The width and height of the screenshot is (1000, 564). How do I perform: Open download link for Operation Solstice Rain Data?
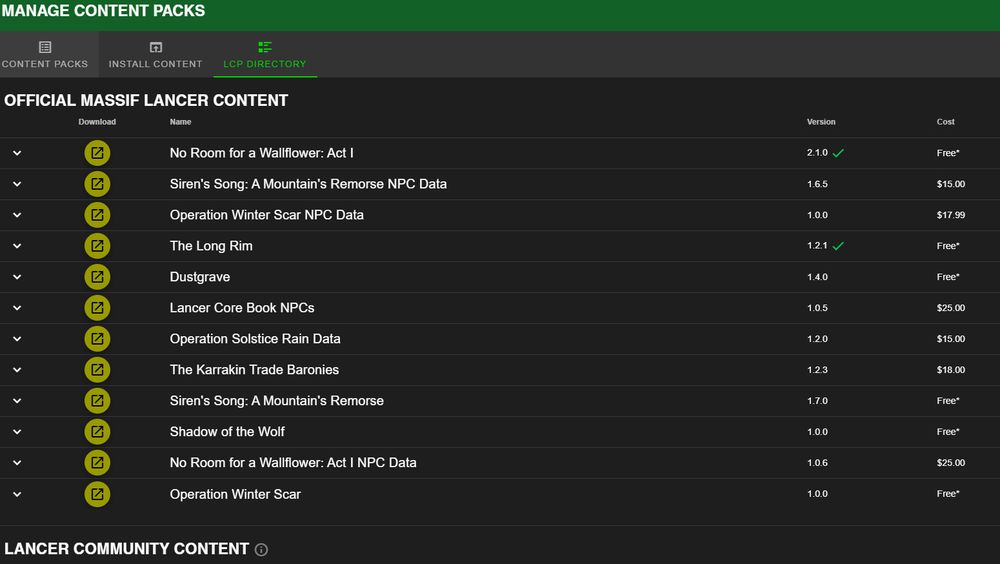click(x=97, y=339)
